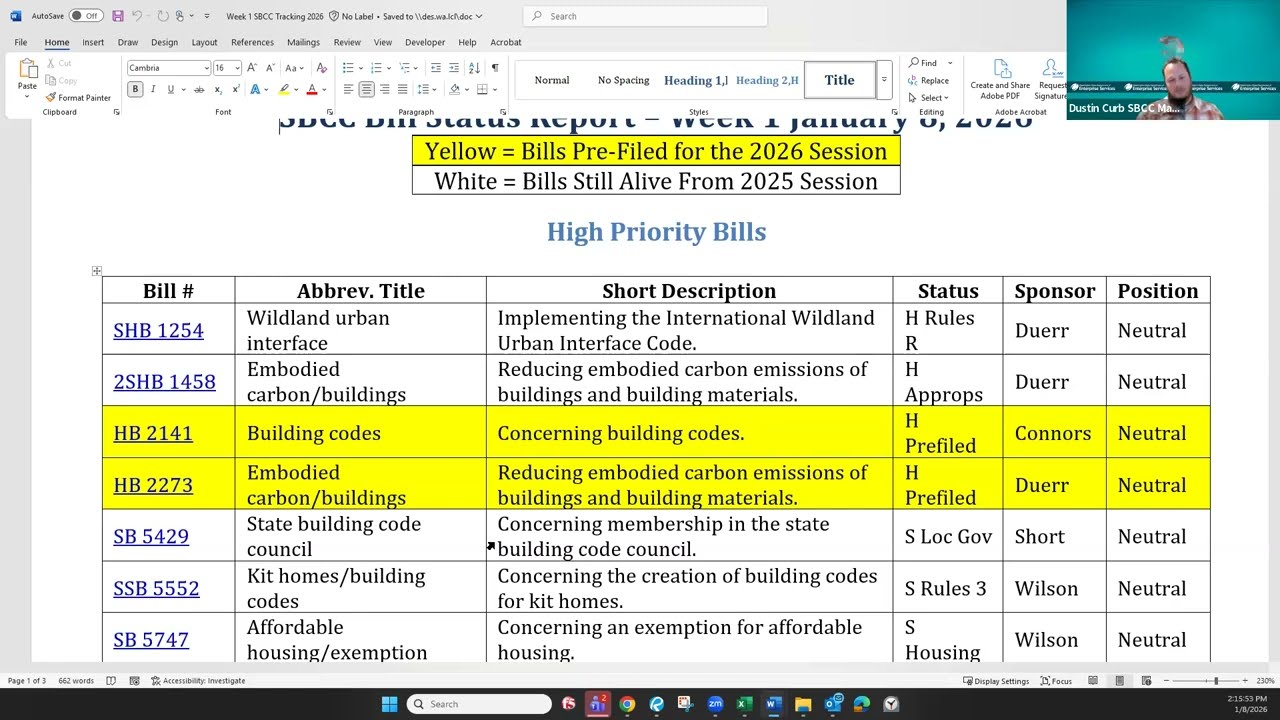Click the Undo arrow in title bar
This screenshot has width=1280, height=720.
coord(137,16)
